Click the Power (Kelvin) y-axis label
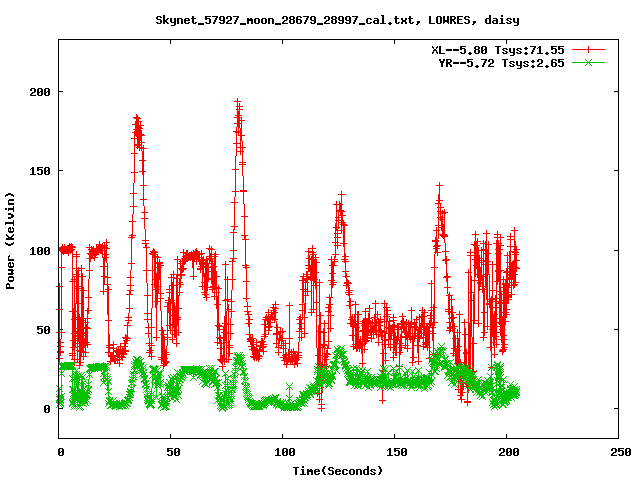The image size is (640, 480). 10,240
